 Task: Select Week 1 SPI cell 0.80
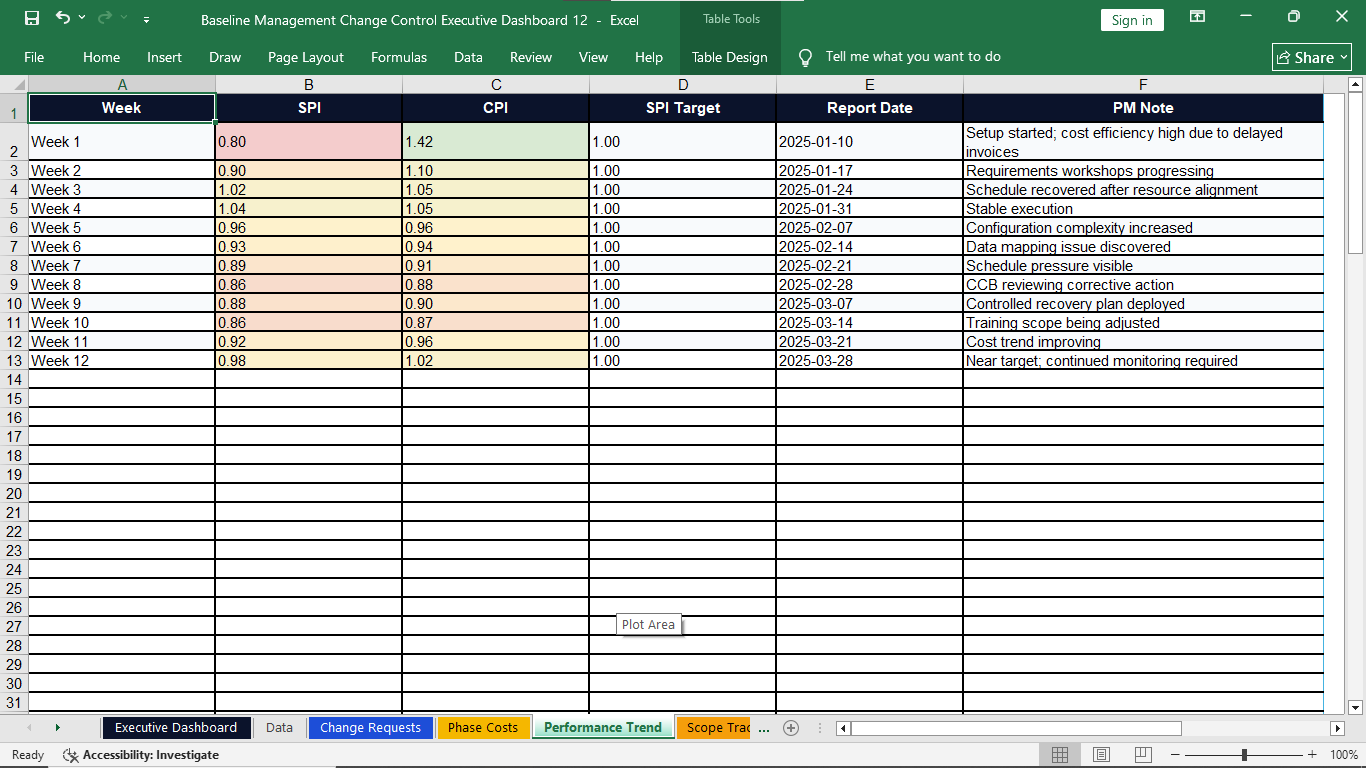(x=309, y=142)
